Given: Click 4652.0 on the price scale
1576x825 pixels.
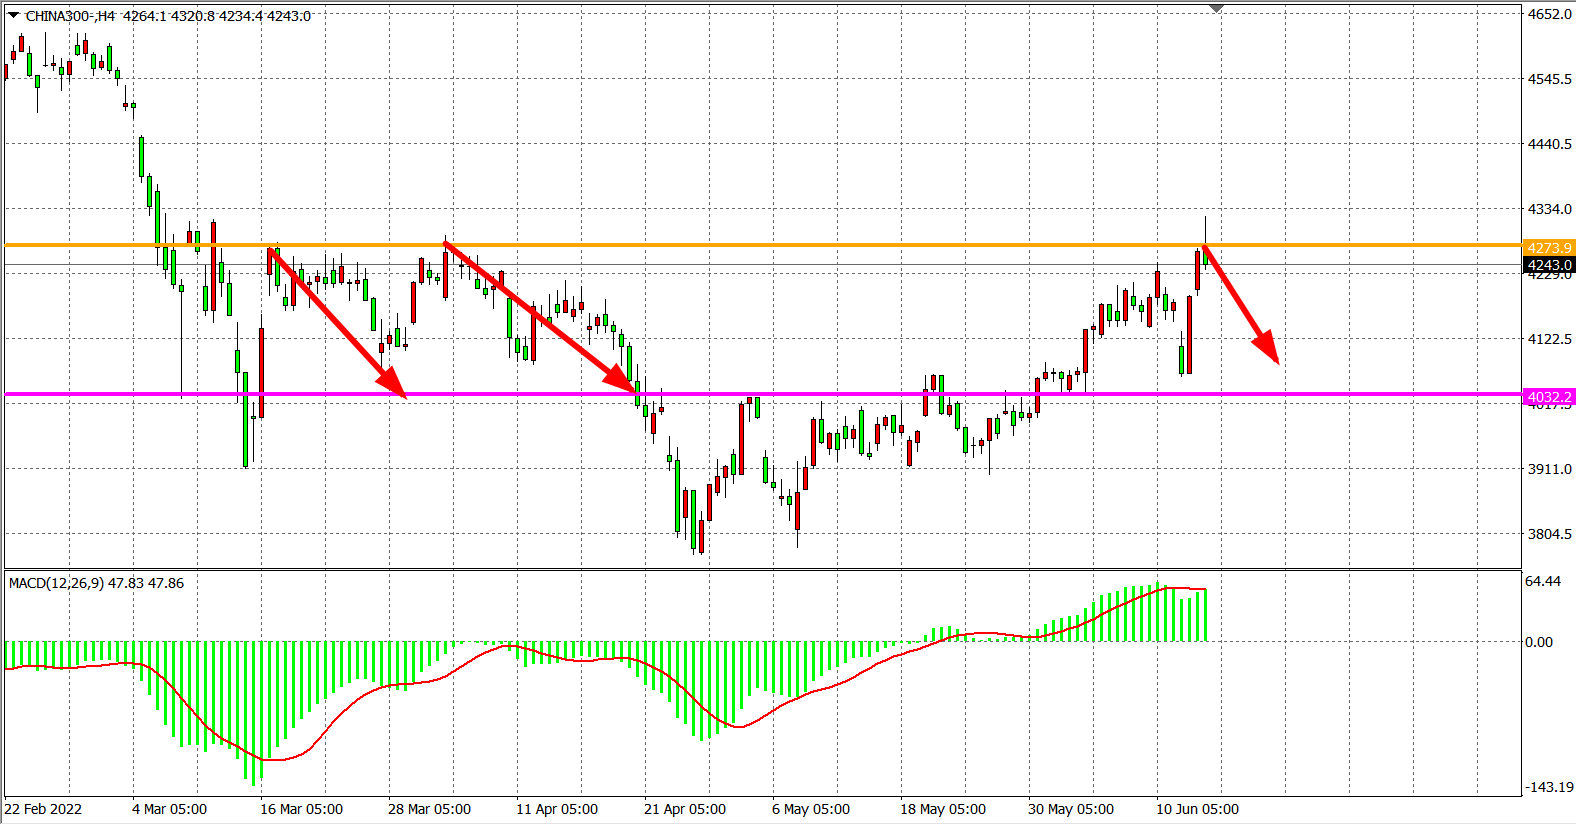Looking at the screenshot, I should (1548, 14).
